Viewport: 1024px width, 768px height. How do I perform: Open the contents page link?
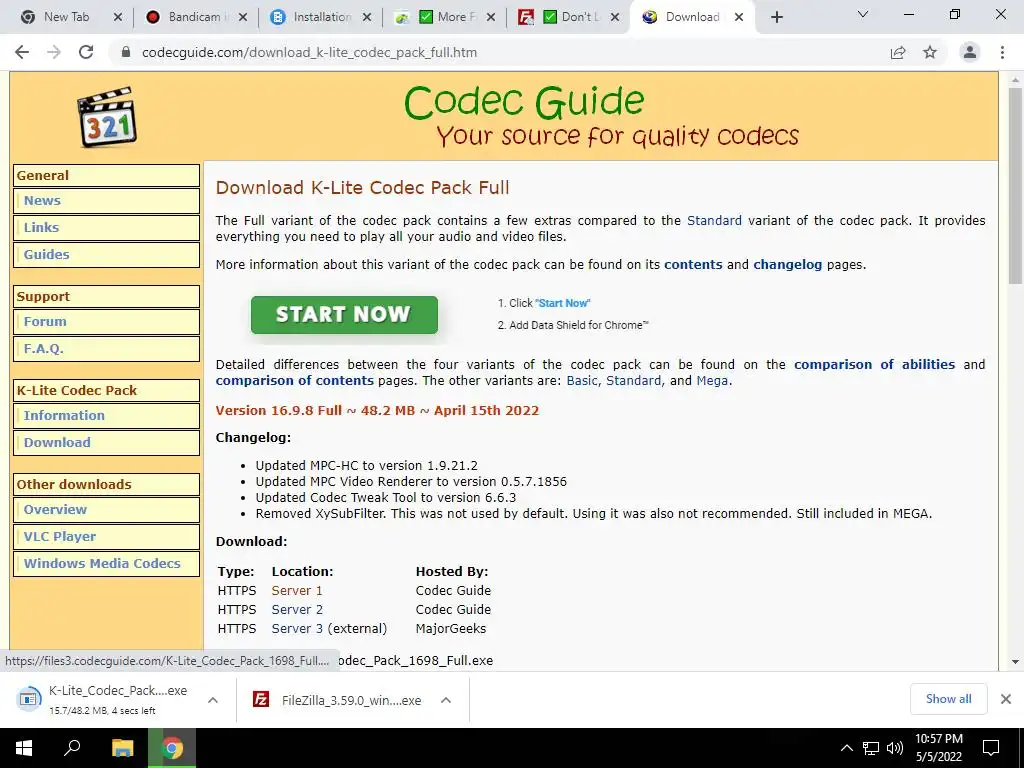click(x=693, y=264)
